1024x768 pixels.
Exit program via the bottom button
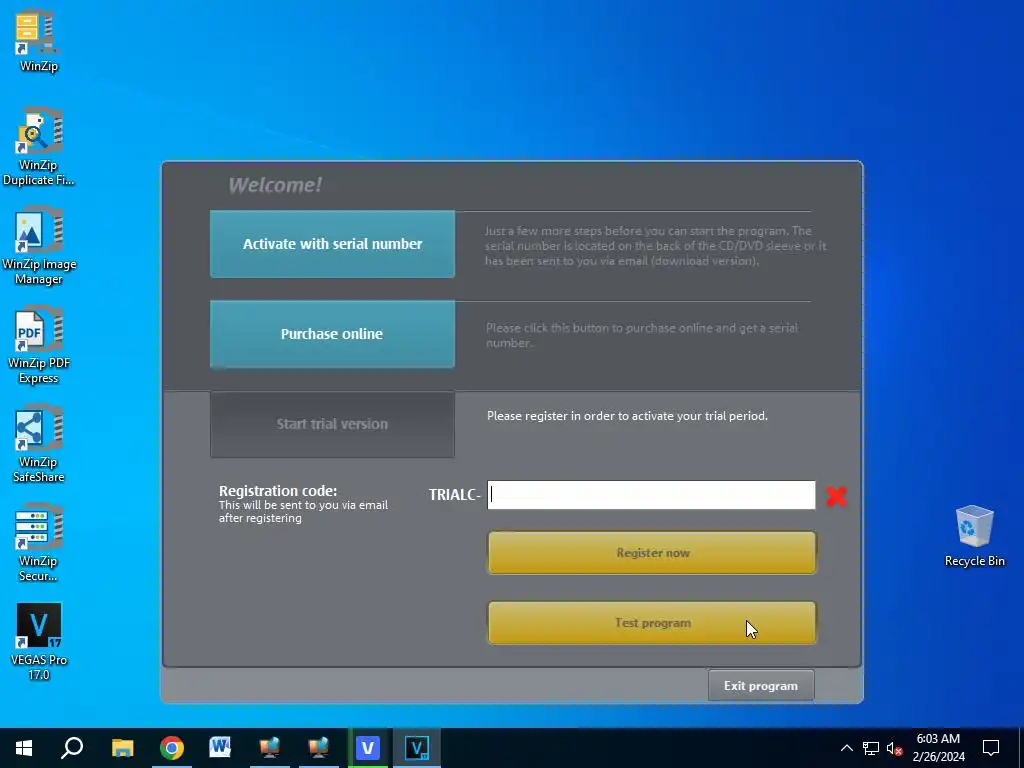(761, 686)
